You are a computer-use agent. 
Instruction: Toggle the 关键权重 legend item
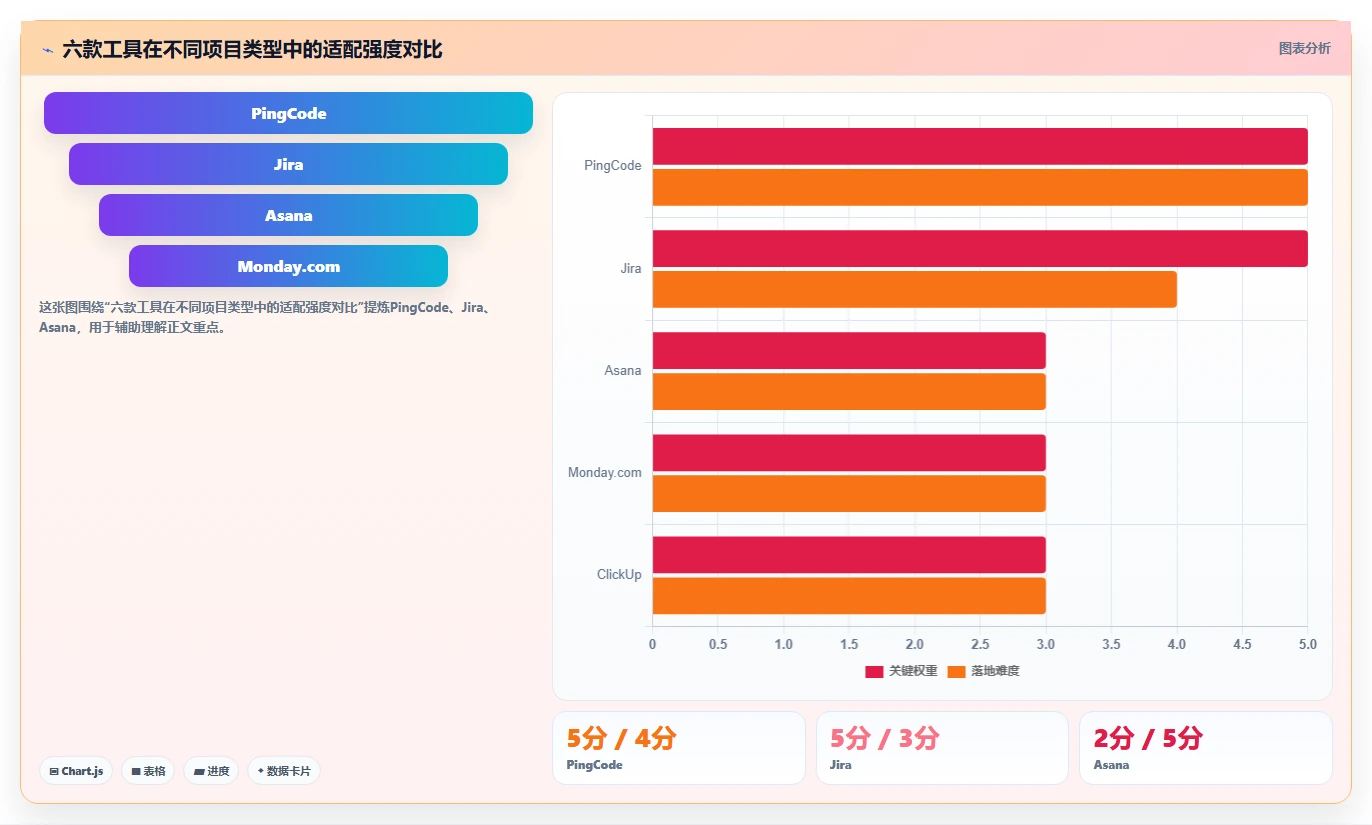click(x=901, y=671)
